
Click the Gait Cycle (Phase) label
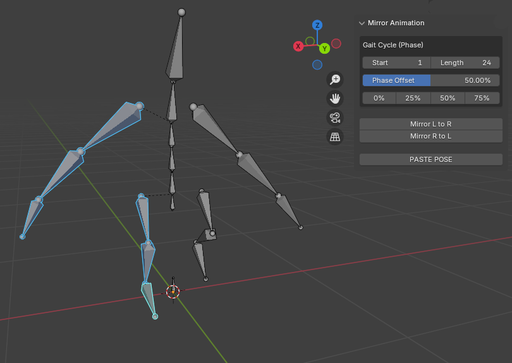(393, 45)
